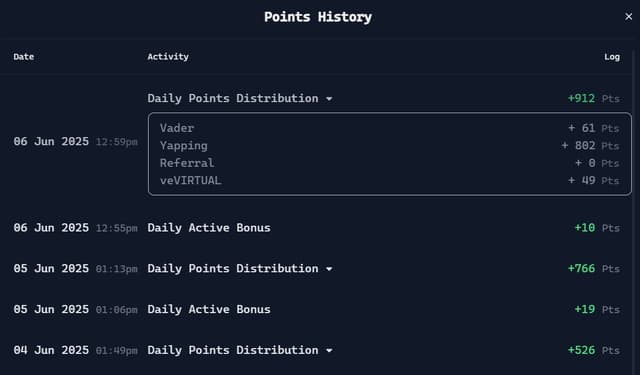
Task: Click the +10 Pts bonus value
Action: pos(597,228)
